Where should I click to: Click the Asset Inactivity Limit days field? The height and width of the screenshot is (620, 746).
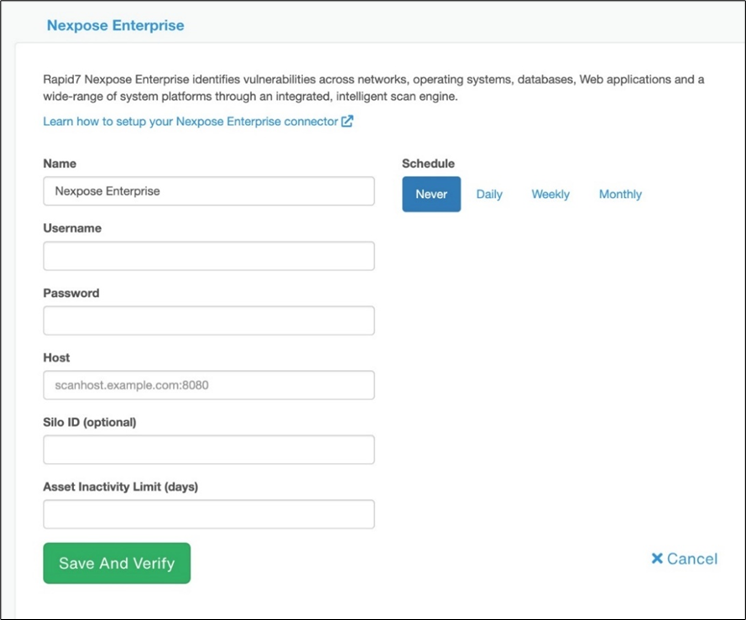[x=209, y=514]
